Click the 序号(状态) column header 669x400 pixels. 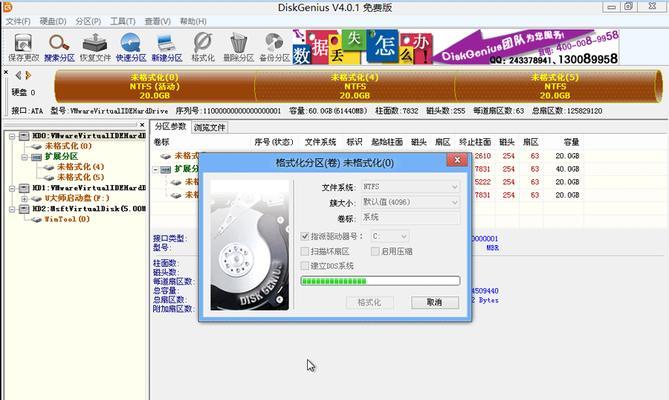click(274, 142)
